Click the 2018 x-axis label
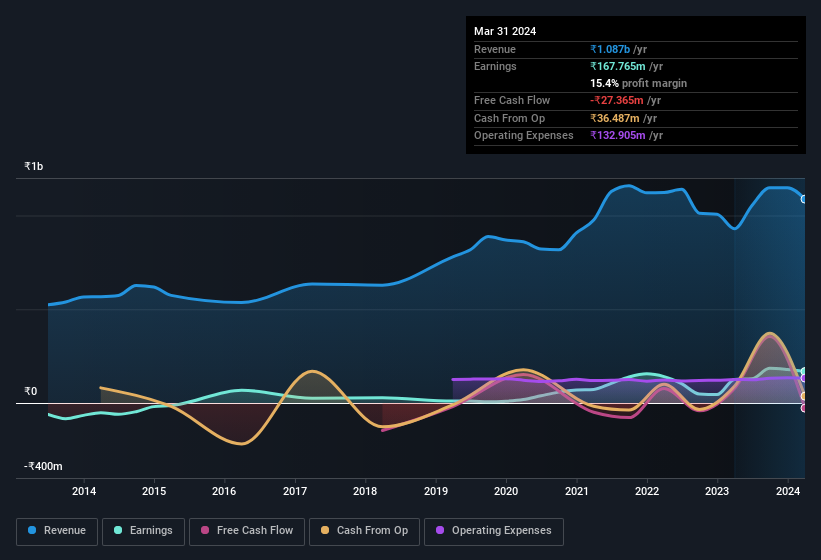The height and width of the screenshot is (560, 821). [365, 491]
